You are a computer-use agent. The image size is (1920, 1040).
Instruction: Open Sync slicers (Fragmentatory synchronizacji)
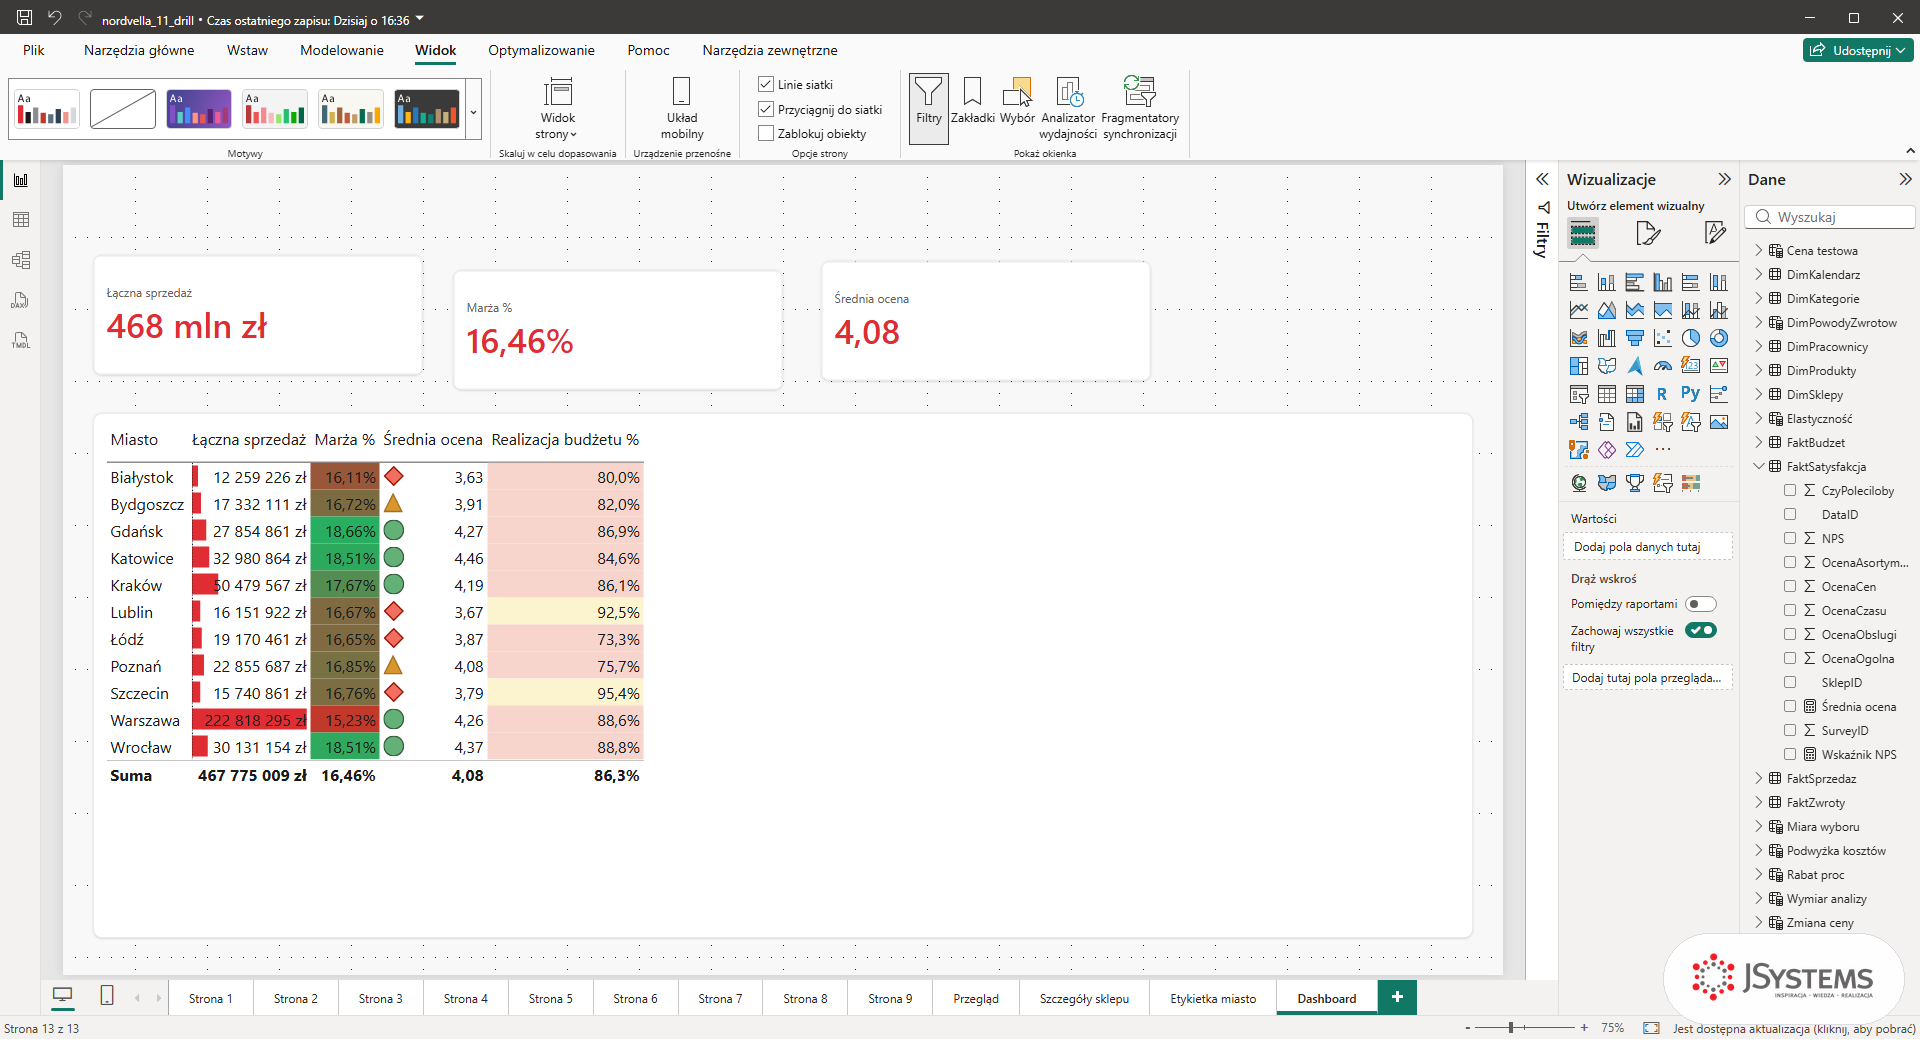pyautogui.click(x=1140, y=108)
